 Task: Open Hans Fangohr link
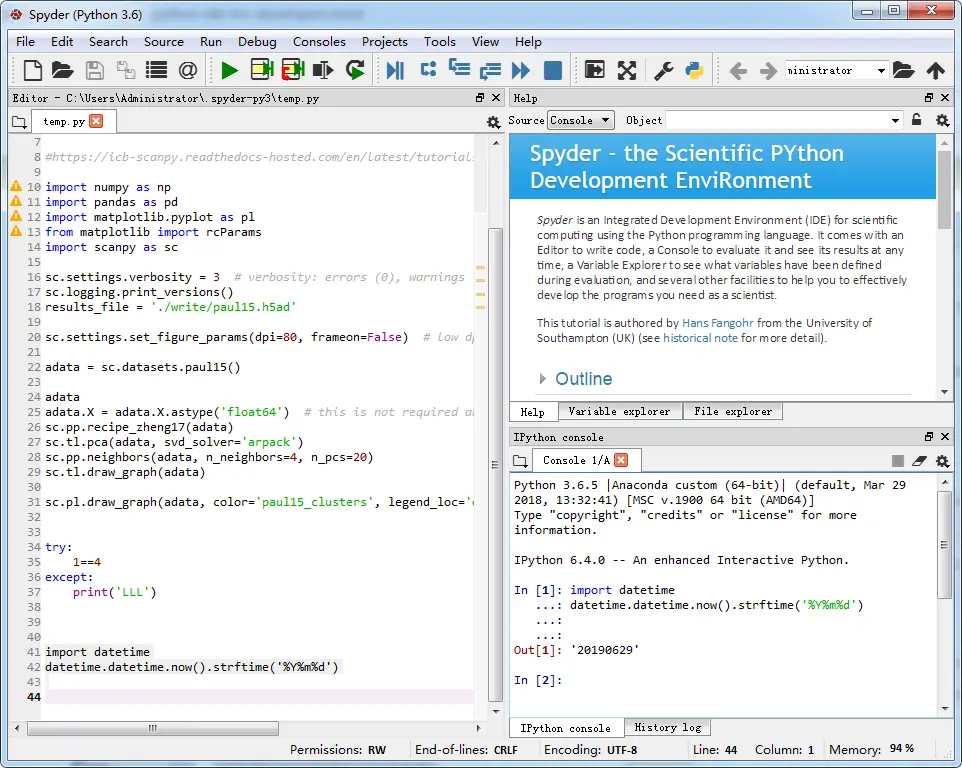[x=718, y=323]
